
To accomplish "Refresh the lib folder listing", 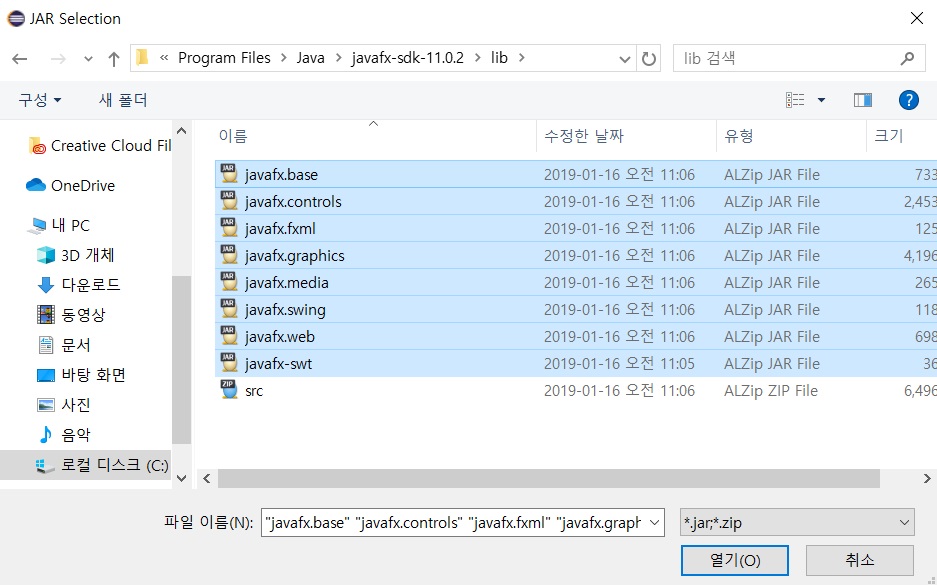I will click(648, 59).
